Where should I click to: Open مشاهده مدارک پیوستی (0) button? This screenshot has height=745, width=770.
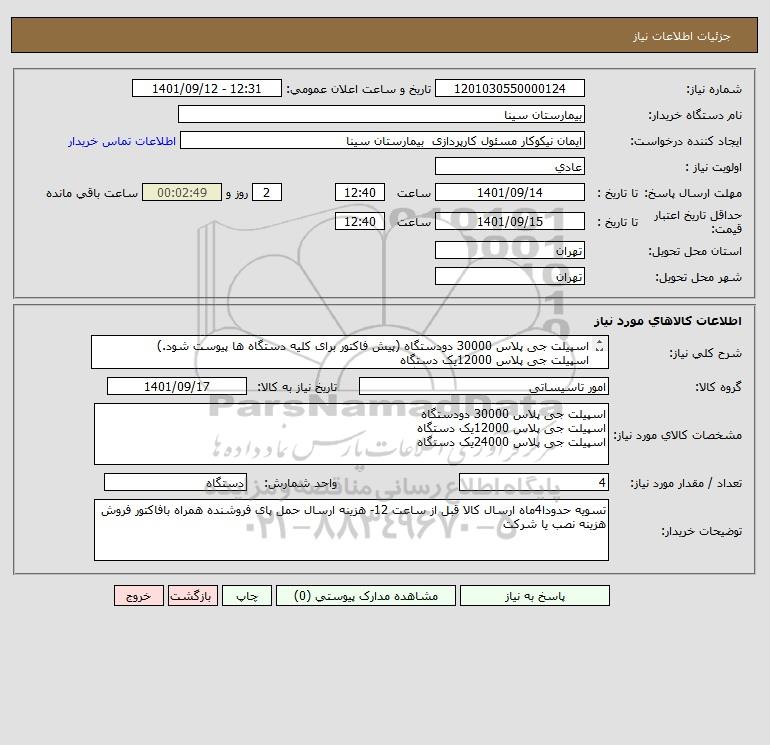[366, 596]
